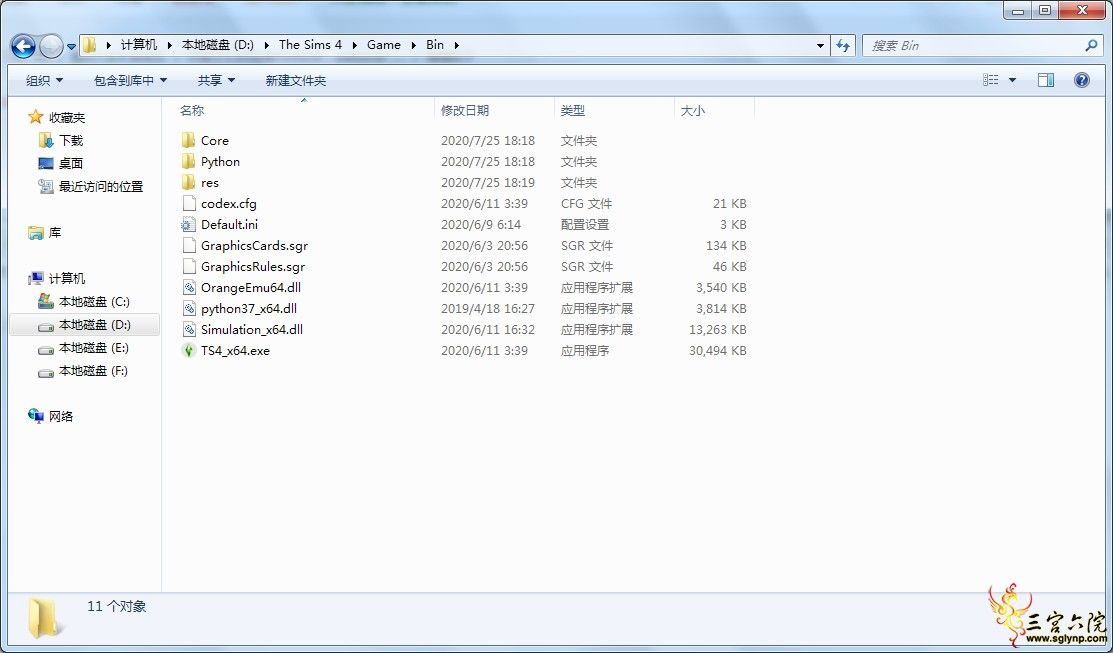1113x653 pixels.
Task: Select 计算机 in the address breadcrumb
Action: point(139,45)
